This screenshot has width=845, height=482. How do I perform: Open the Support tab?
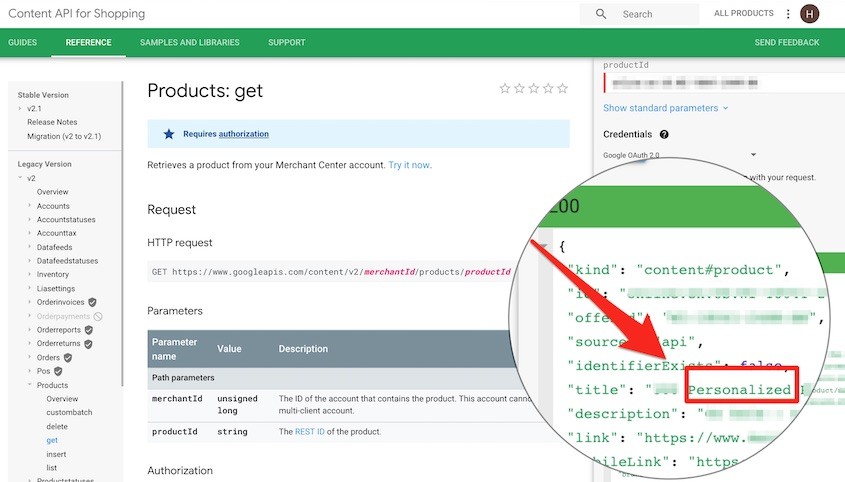(287, 42)
